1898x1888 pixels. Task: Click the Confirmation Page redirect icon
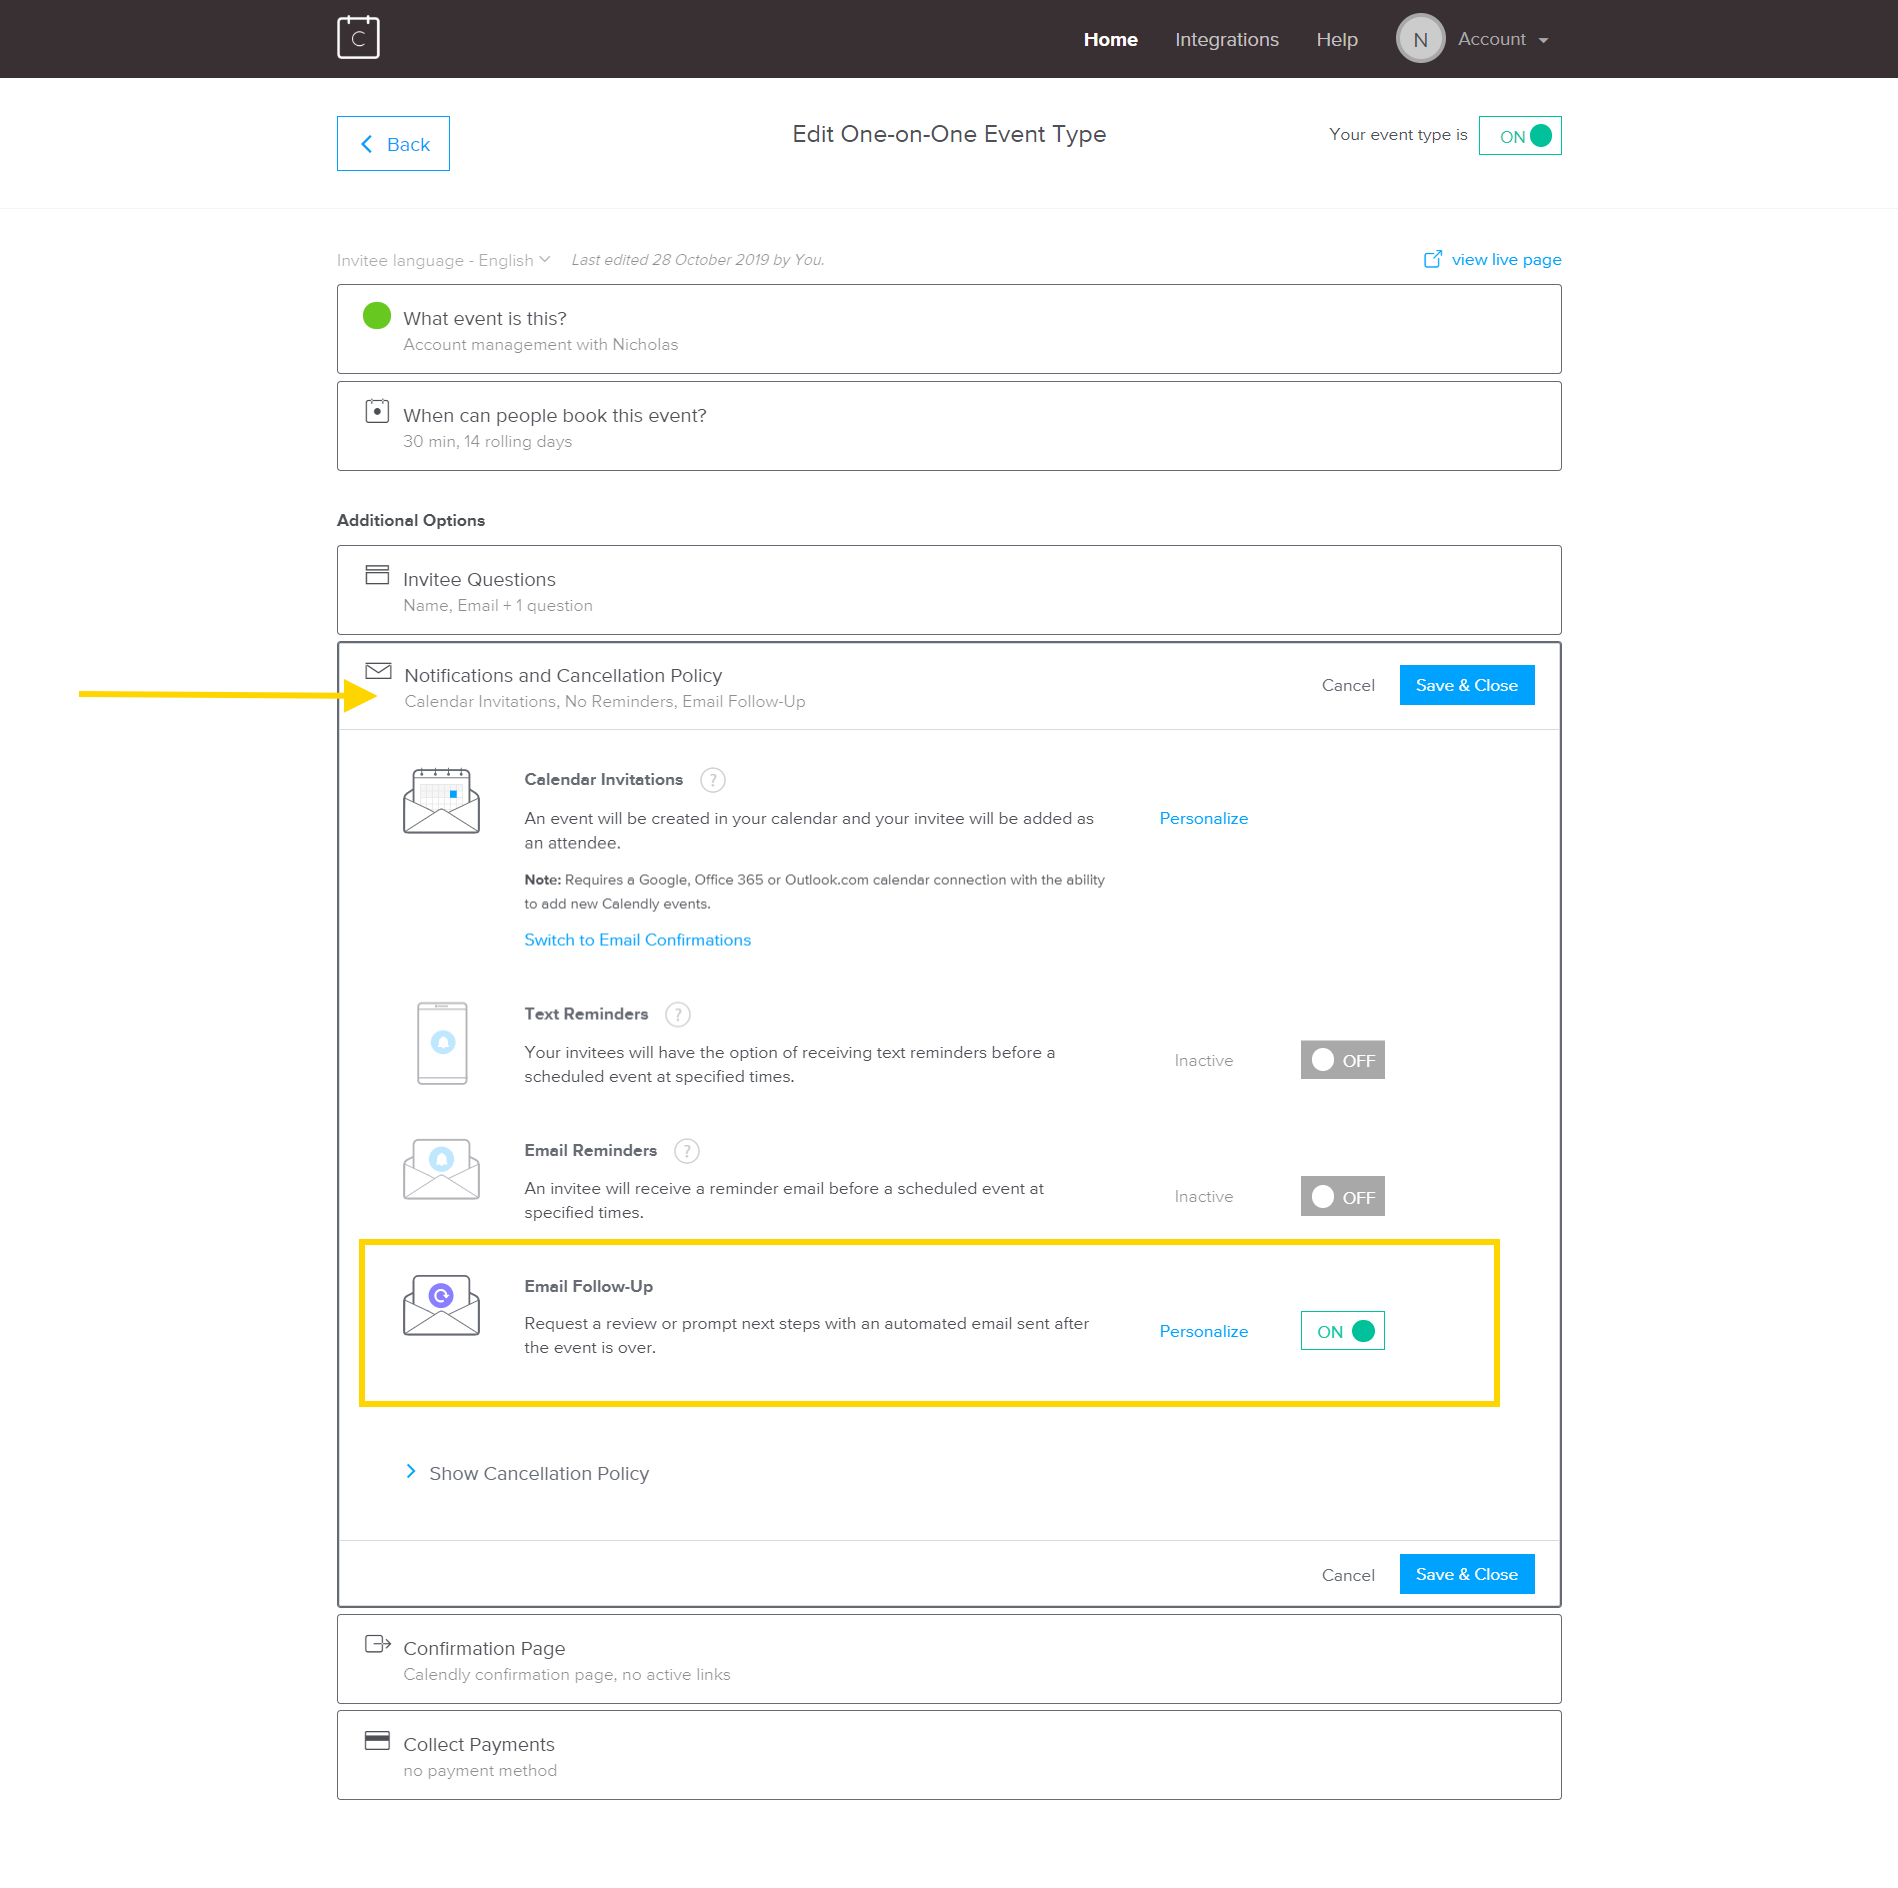click(x=377, y=1643)
